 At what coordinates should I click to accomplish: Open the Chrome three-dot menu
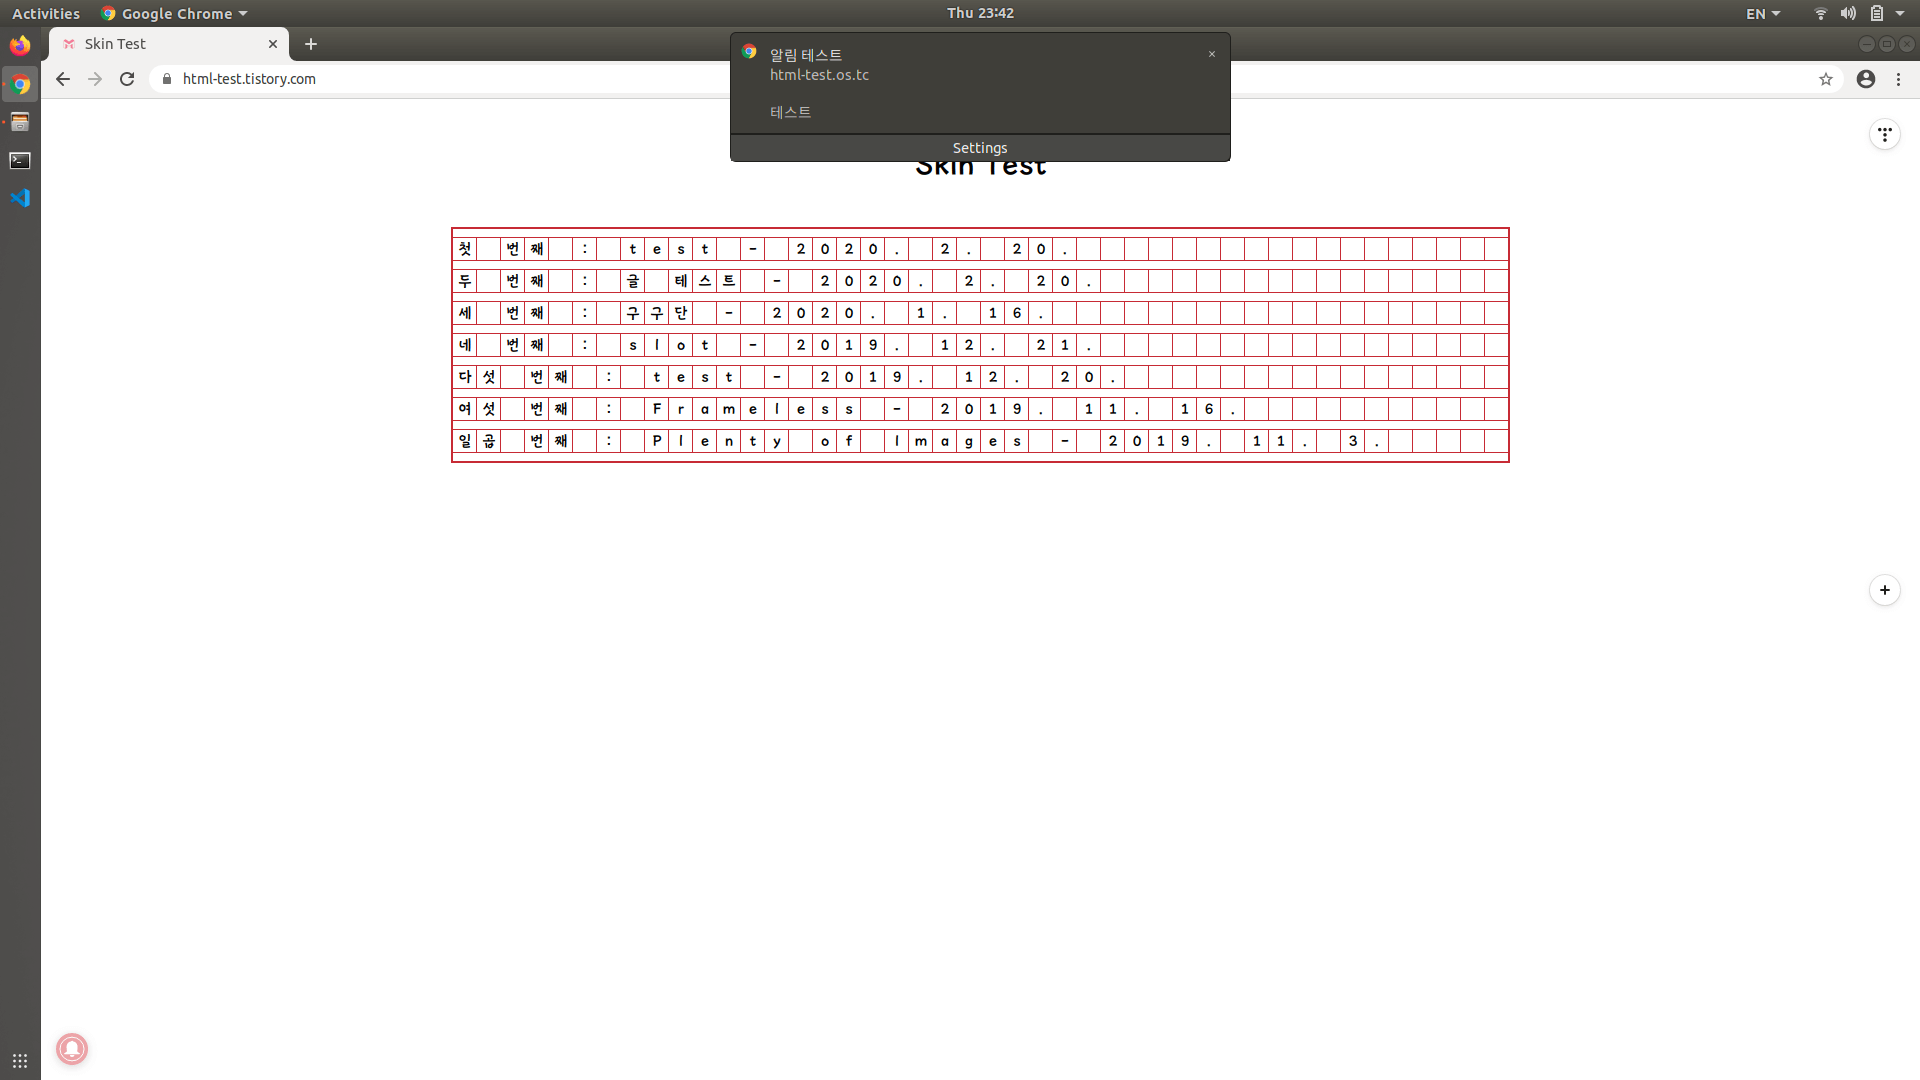coord(1898,79)
